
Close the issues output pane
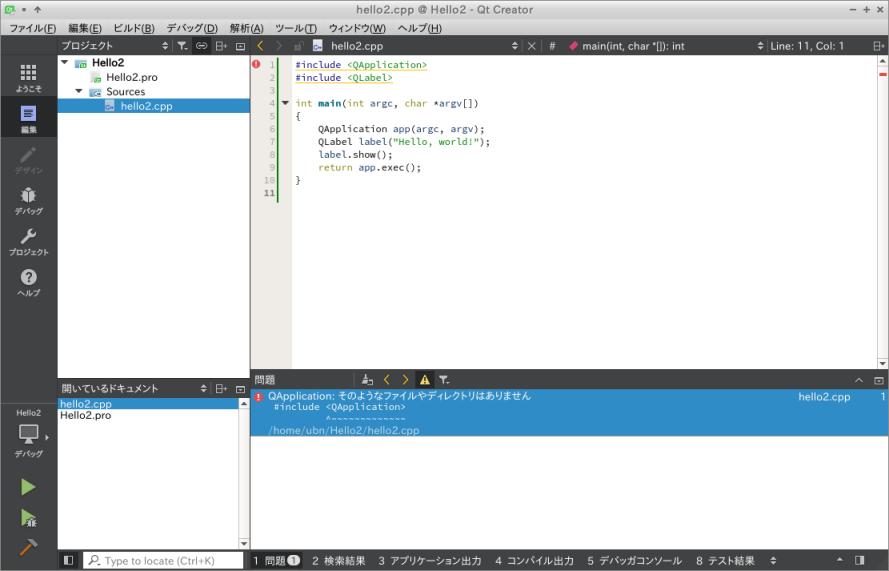point(878,380)
